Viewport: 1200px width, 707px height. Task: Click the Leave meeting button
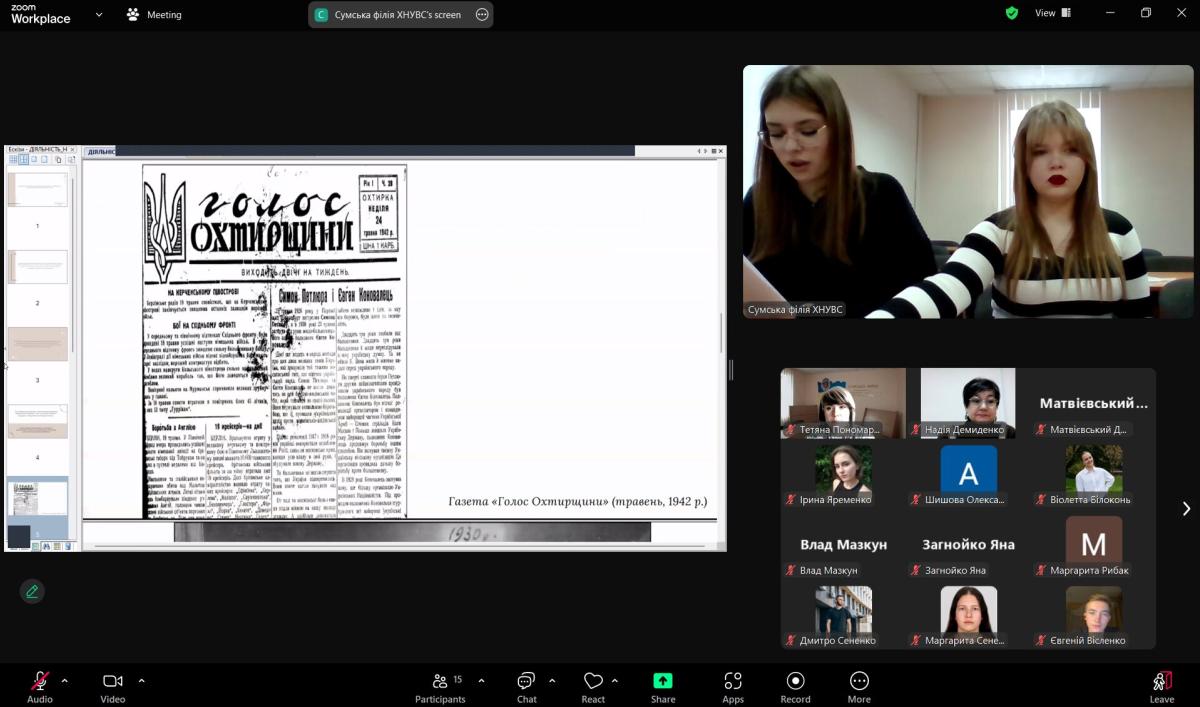(1161, 685)
